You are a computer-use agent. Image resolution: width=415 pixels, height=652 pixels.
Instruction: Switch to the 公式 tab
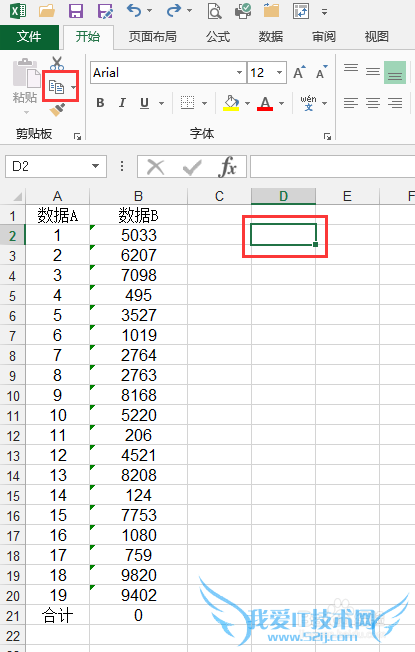coord(218,37)
